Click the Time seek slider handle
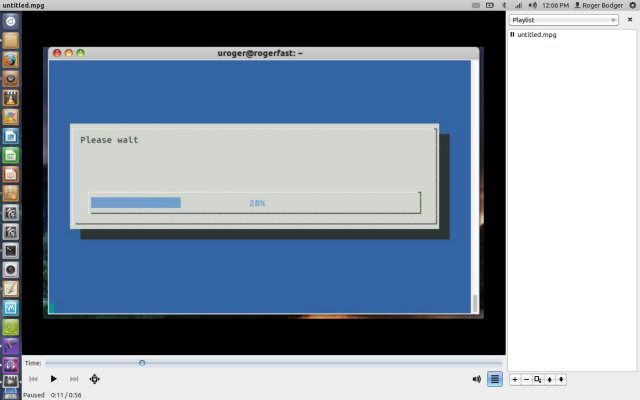Screen dimensions: 640x400 [142, 363]
